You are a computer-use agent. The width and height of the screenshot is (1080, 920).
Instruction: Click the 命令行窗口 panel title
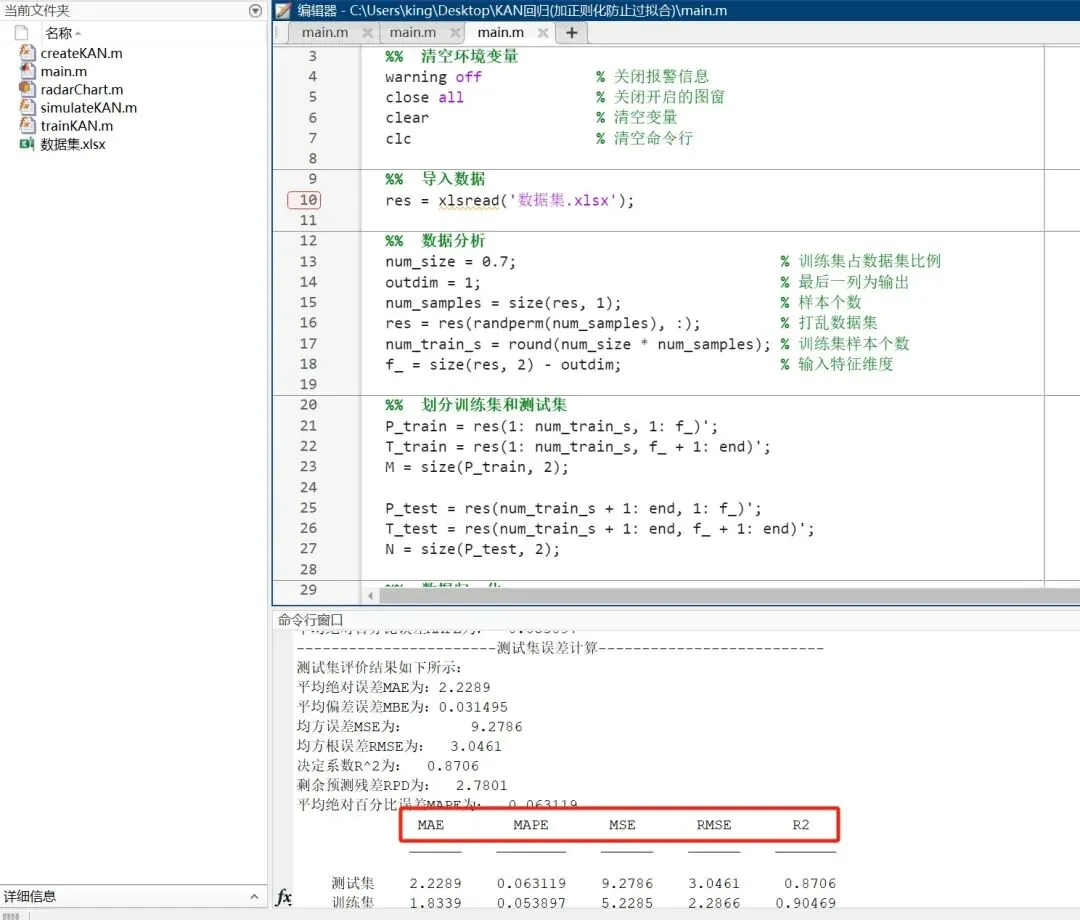(310, 620)
